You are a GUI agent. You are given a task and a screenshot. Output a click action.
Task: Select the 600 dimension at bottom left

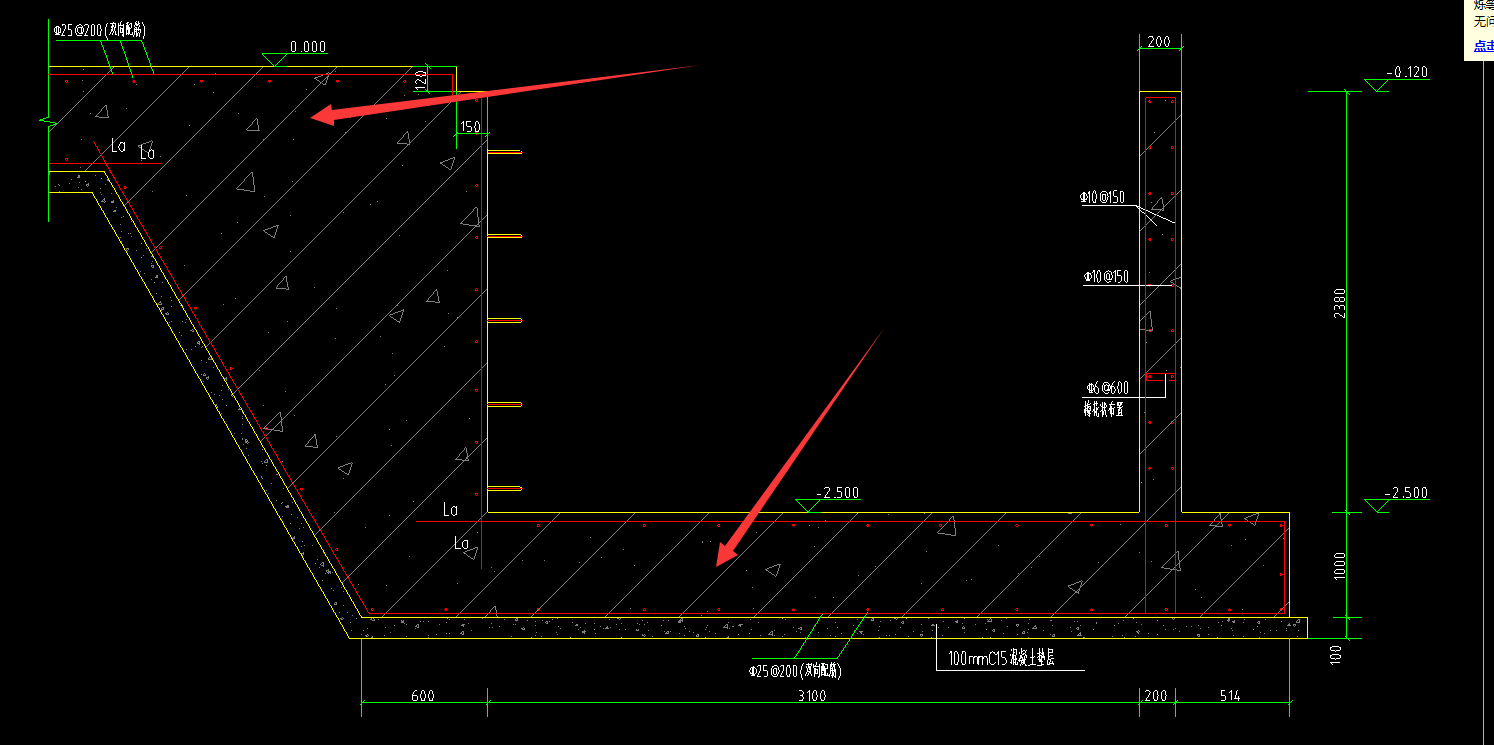click(x=422, y=697)
